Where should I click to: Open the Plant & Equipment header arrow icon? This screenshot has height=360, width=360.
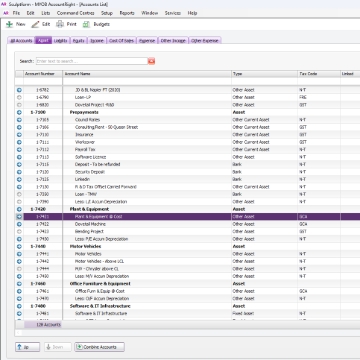pyautogui.click(x=19, y=209)
